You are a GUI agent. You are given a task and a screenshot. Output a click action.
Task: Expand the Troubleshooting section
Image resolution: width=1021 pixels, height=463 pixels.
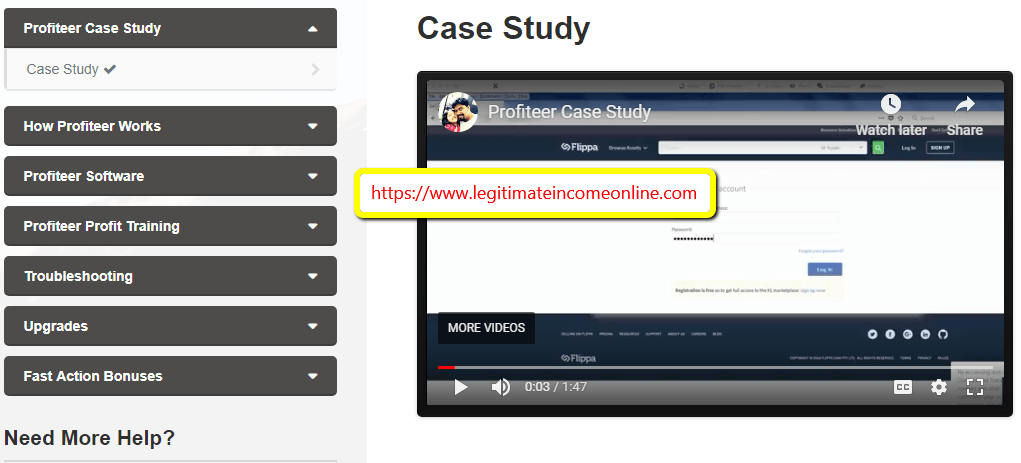click(x=171, y=276)
